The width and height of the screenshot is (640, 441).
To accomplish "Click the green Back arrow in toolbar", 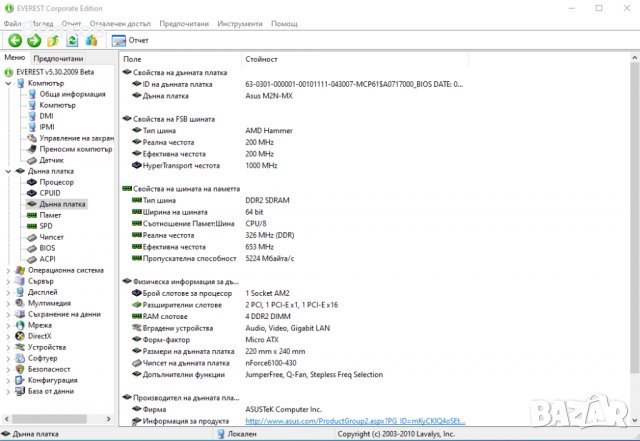I will pyautogui.click(x=15, y=40).
